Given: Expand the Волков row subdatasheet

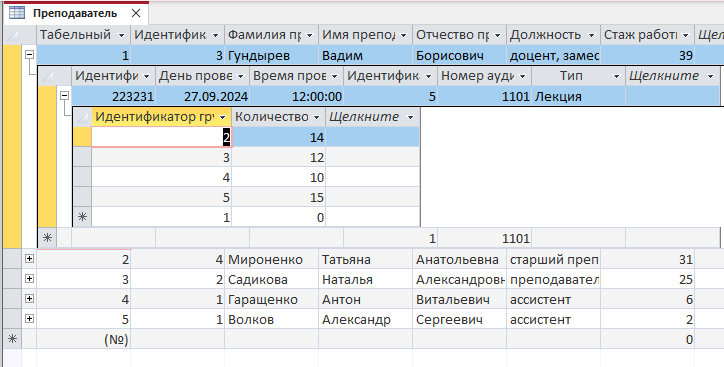Looking at the screenshot, I should (30, 319).
